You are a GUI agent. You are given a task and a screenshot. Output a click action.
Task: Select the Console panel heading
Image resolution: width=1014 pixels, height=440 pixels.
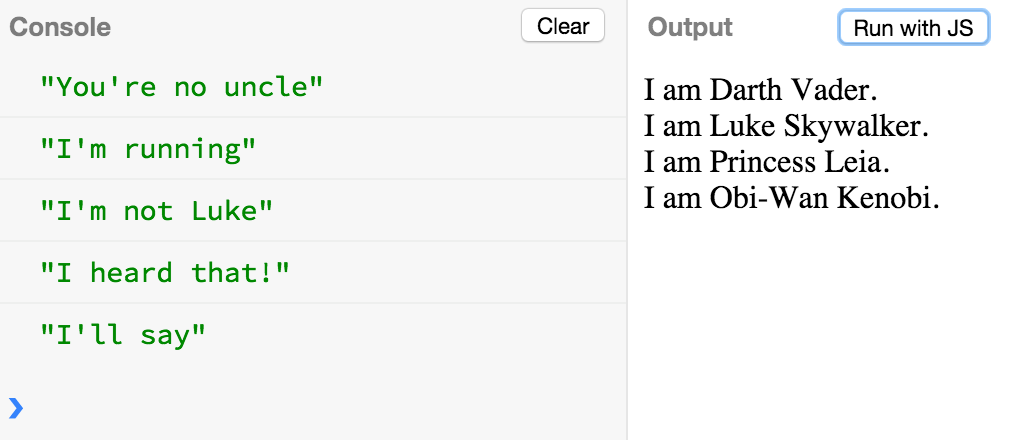point(60,27)
